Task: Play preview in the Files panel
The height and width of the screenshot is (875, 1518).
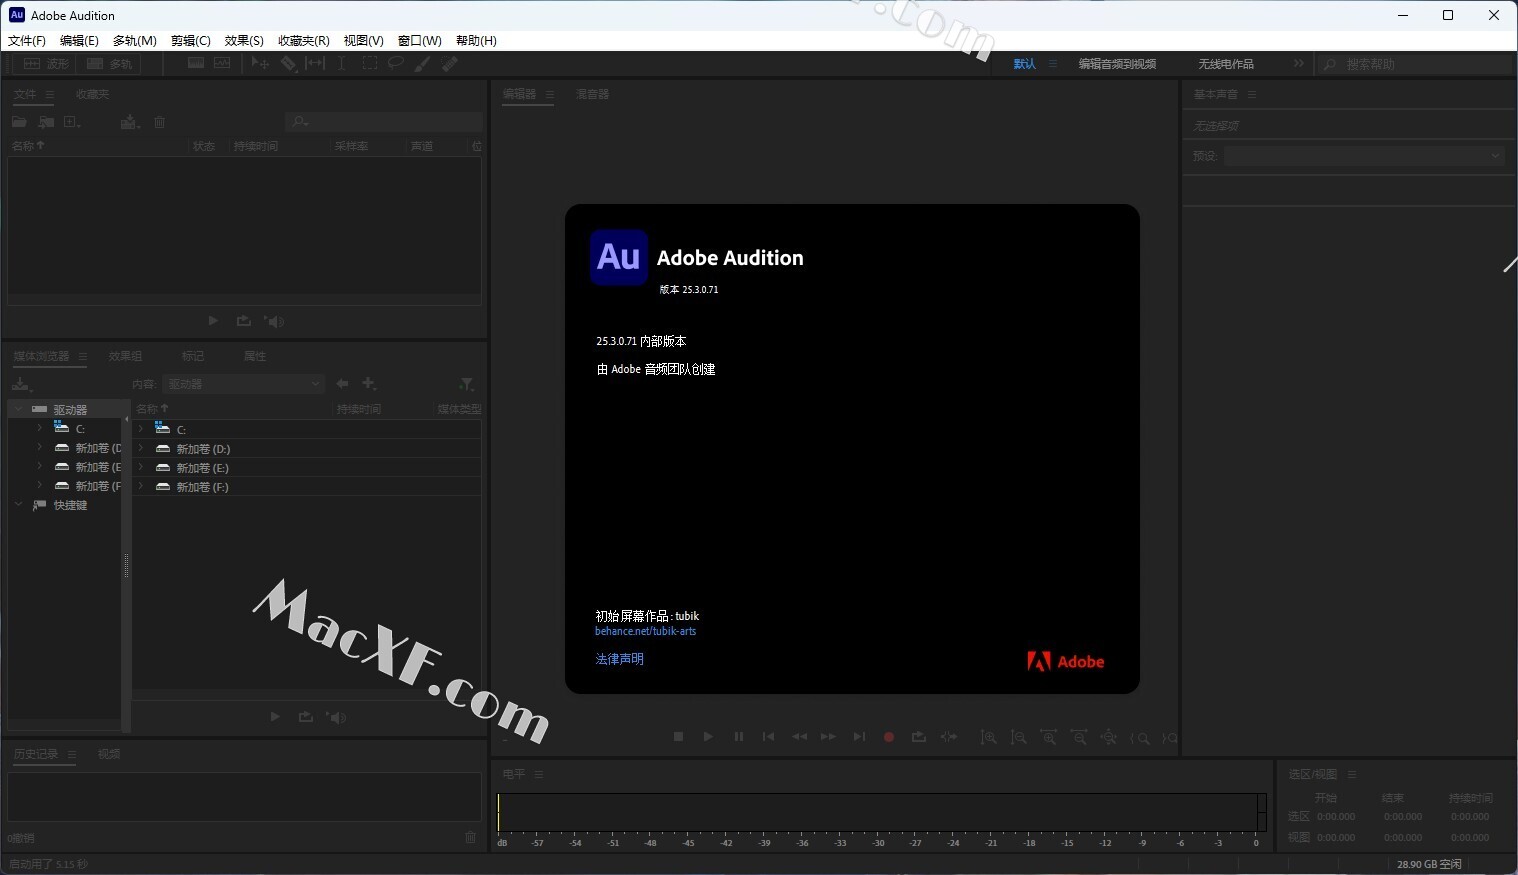Action: [213, 321]
